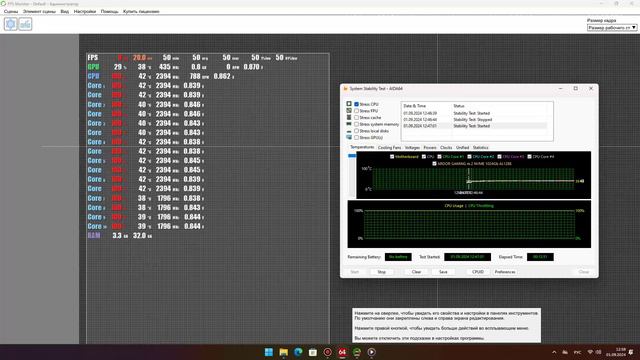Screen dimensions: 640x360
Task: Open the Размер кадра dropdown
Action: pyautogui.click(x=612, y=27)
